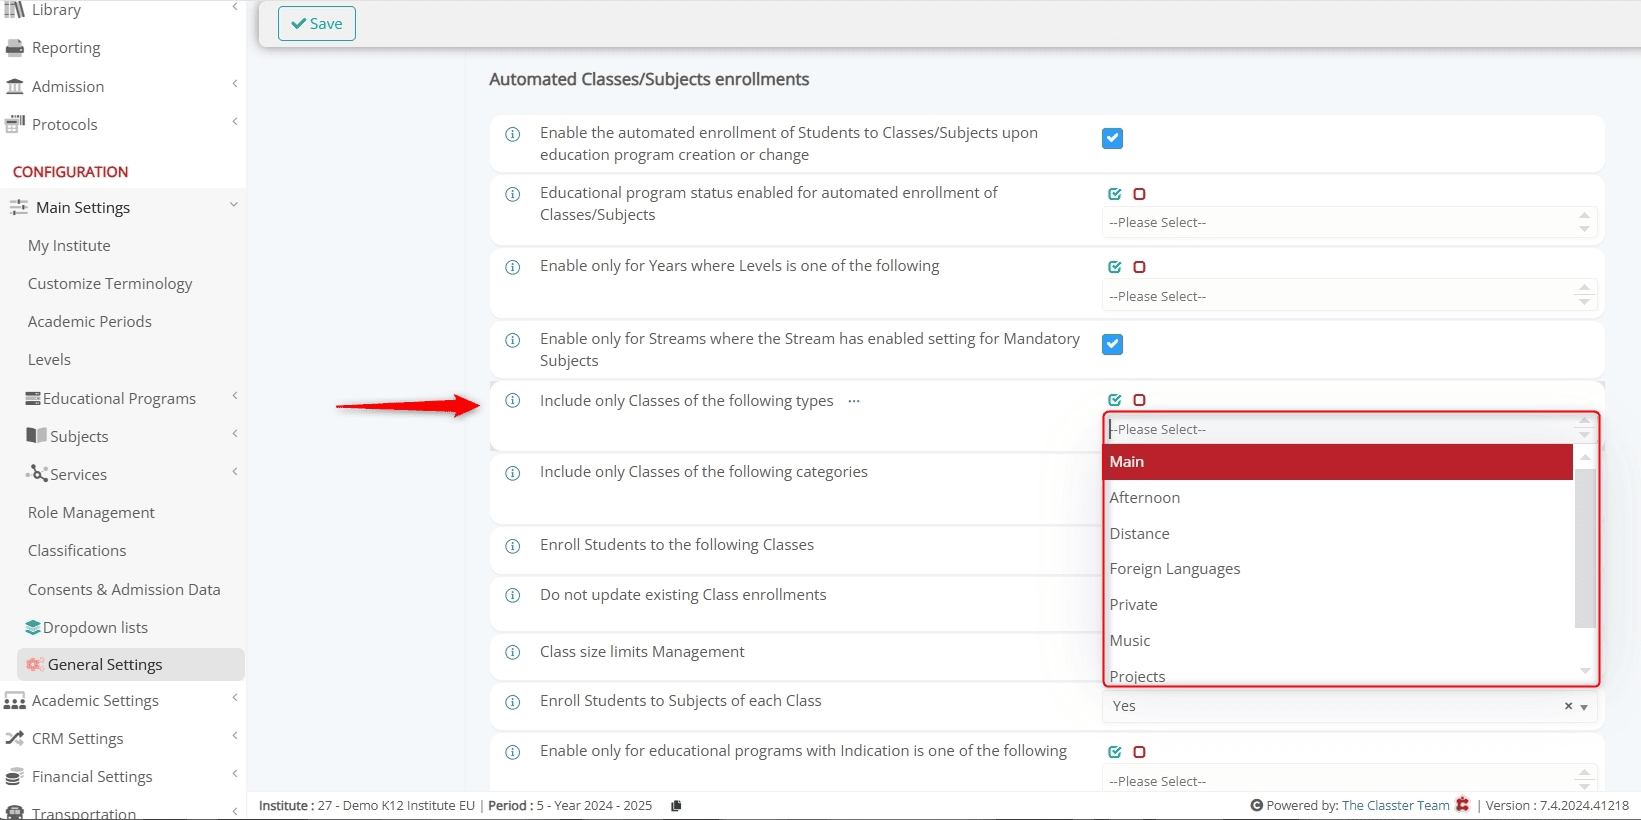Select Afternoon from the class types list
Screen dimensions: 1641x820
coord(1338,498)
